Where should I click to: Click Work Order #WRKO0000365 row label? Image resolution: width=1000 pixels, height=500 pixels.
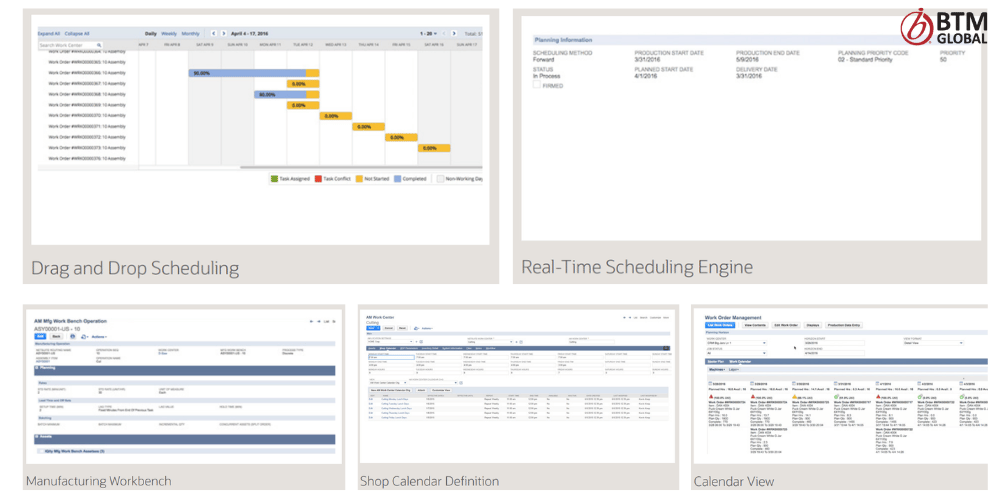coord(87,62)
